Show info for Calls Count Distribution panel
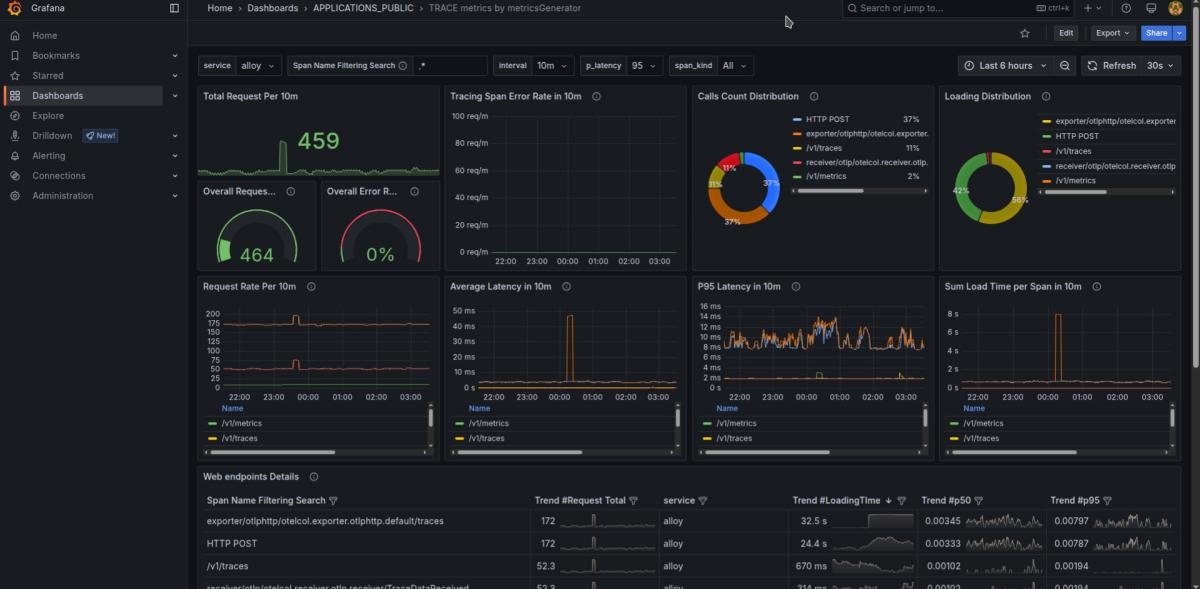1200x589 pixels. click(x=812, y=97)
